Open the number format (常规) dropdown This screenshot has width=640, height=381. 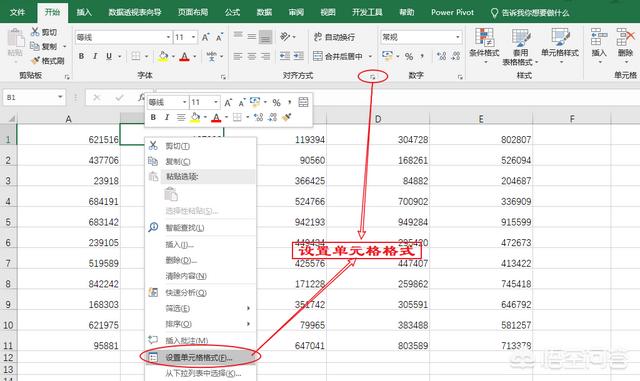(458, 37)
